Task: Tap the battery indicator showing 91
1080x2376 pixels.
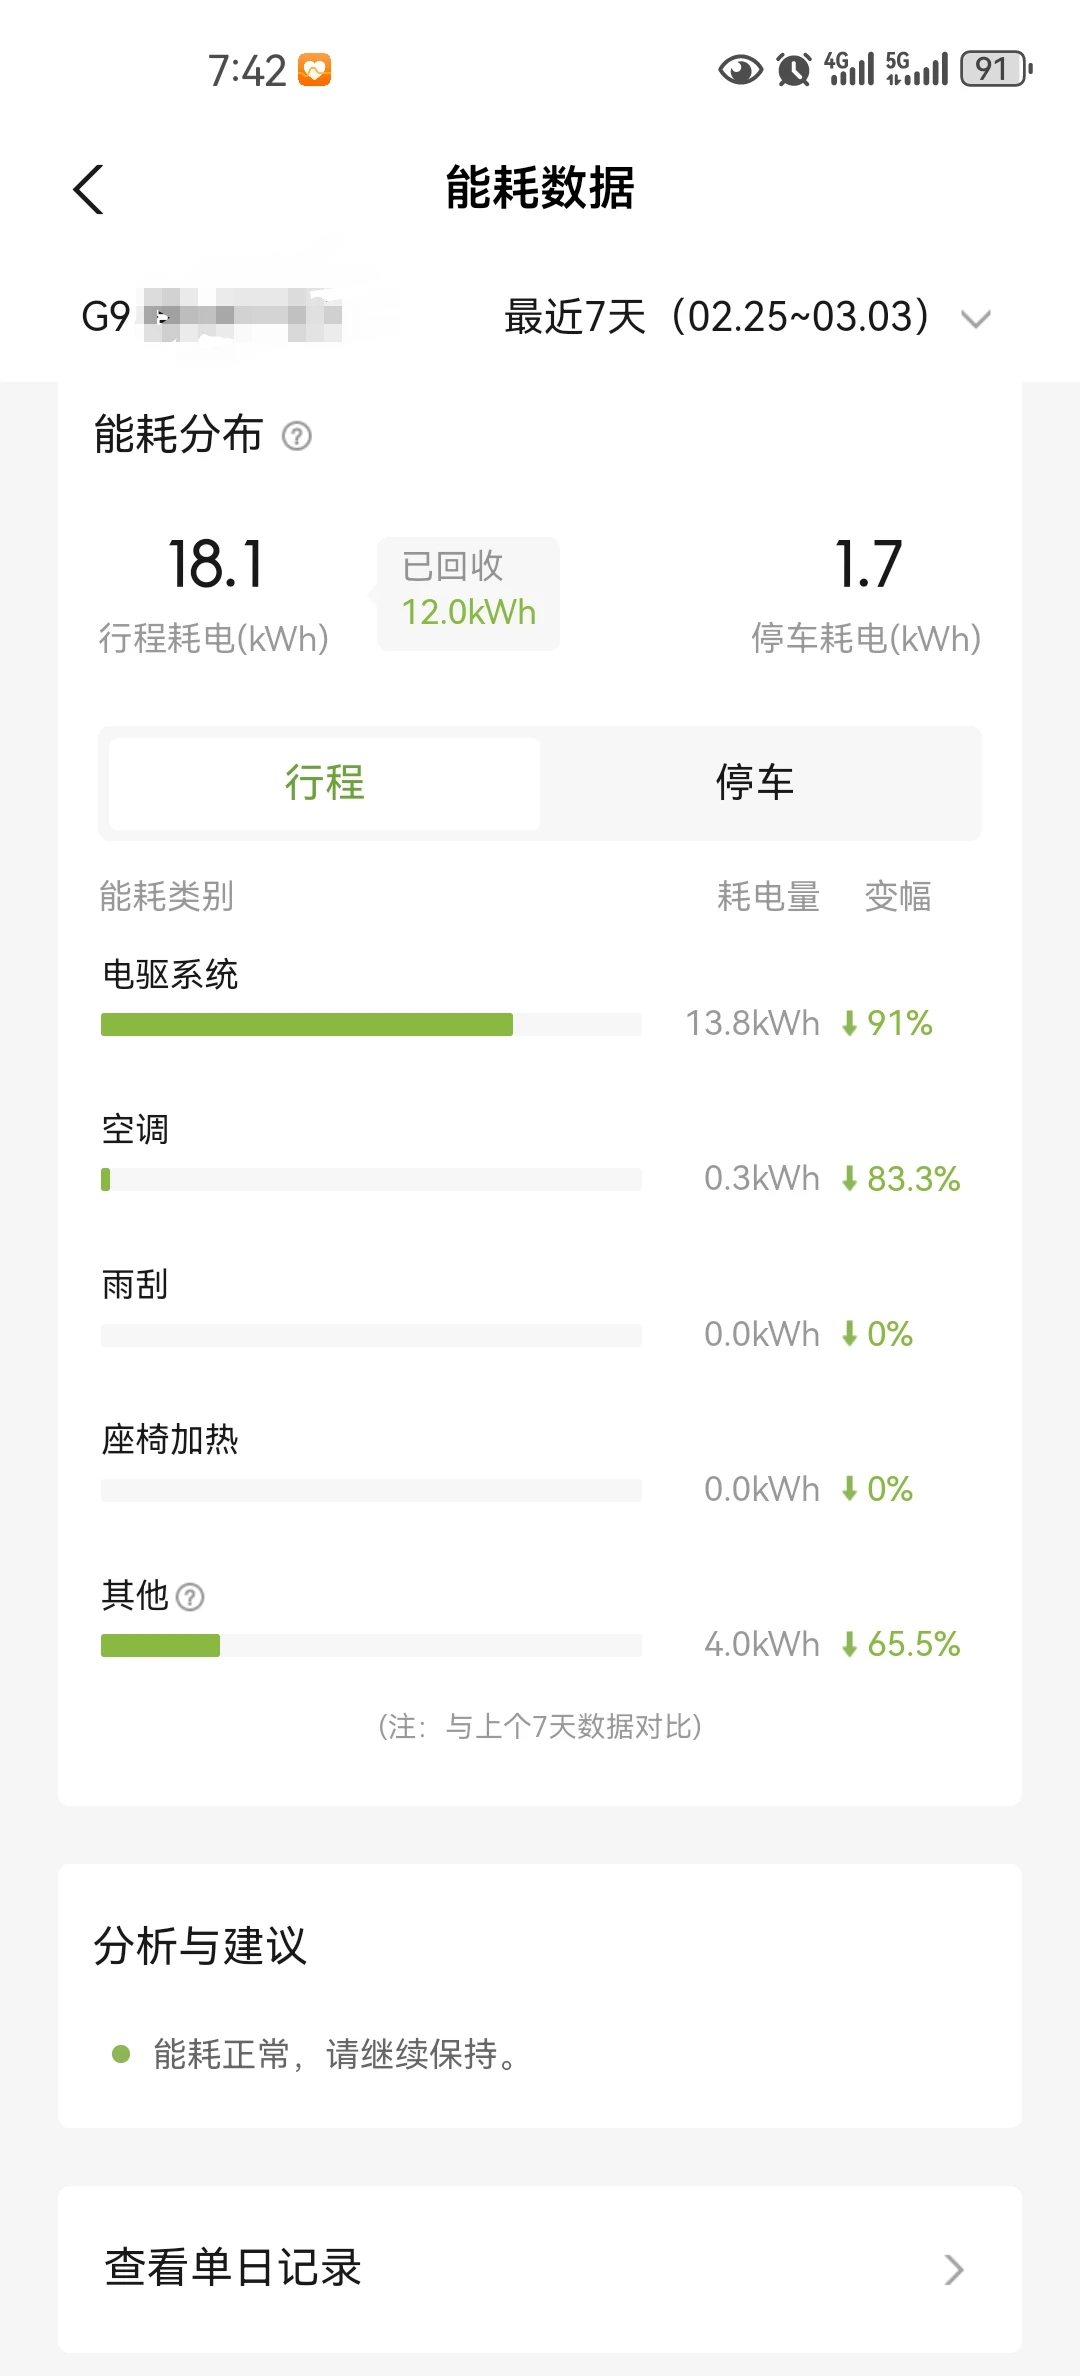Action: (x=997, y=69)
